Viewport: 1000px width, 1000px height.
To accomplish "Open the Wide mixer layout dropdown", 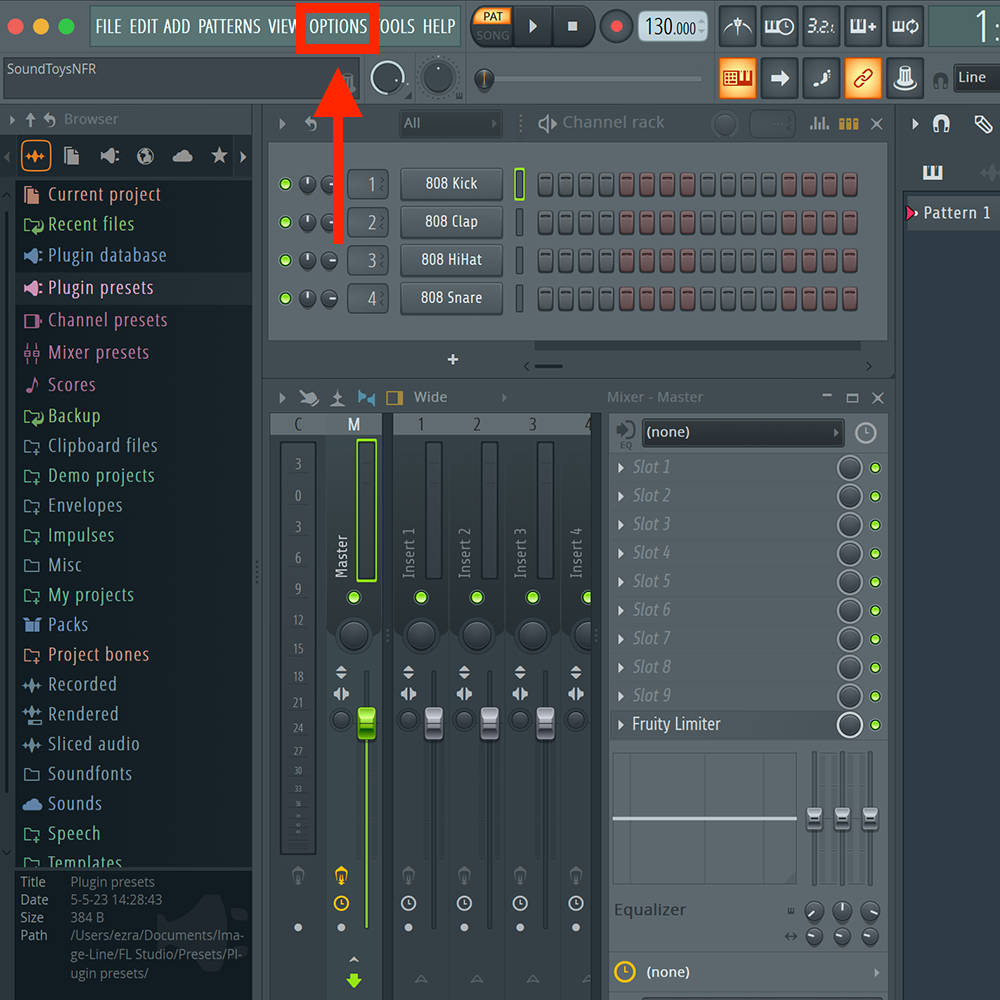I will tap(459, 397).
